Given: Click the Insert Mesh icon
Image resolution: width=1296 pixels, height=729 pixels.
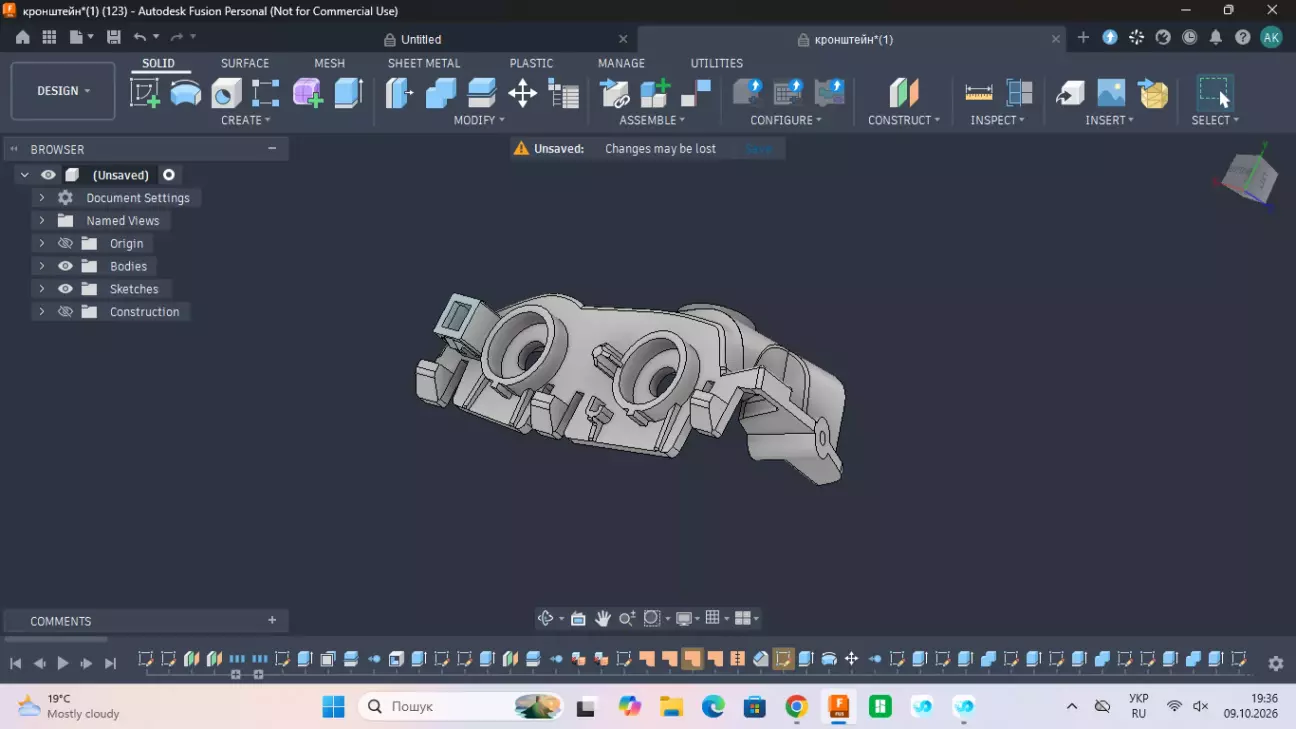Looking at the screenshot, I should pyautogui.click(x=1153, y=93).
